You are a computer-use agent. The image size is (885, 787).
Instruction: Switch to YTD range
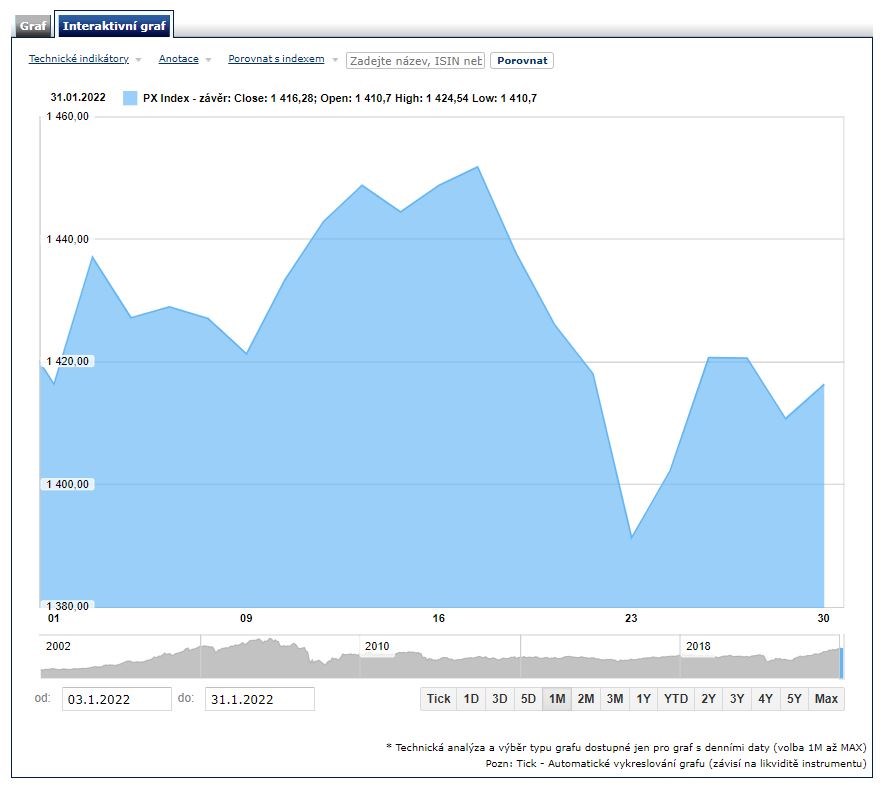click(676, 699)
